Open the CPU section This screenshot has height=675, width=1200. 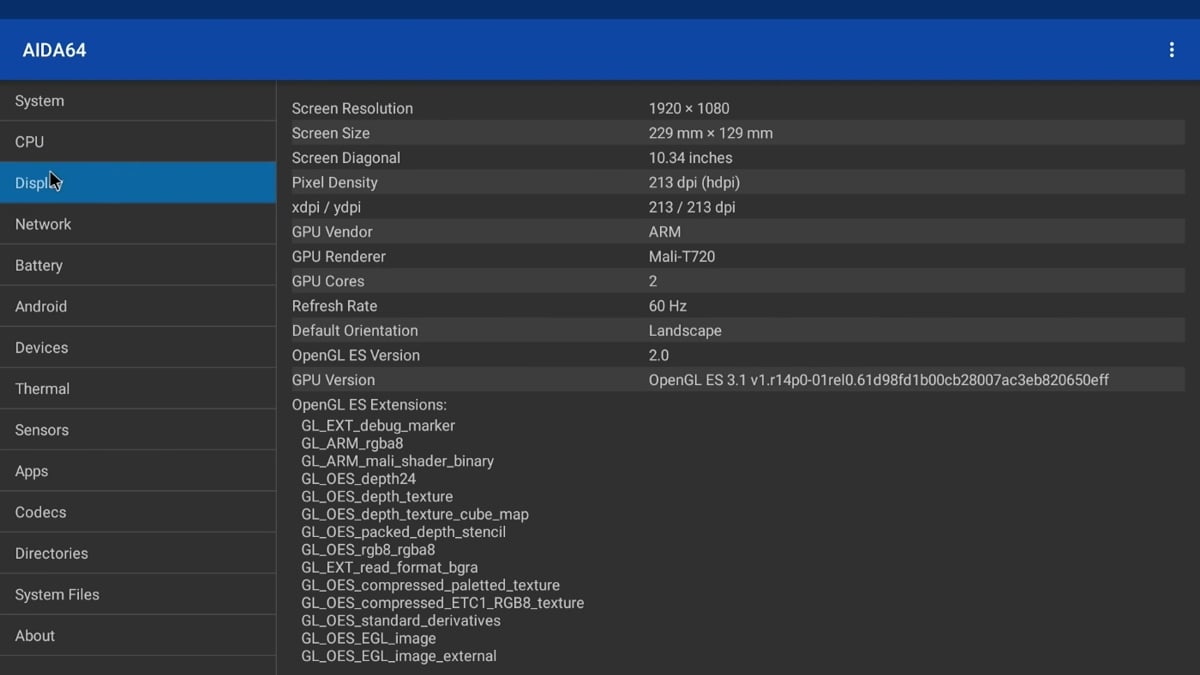(x=30, y=142)
